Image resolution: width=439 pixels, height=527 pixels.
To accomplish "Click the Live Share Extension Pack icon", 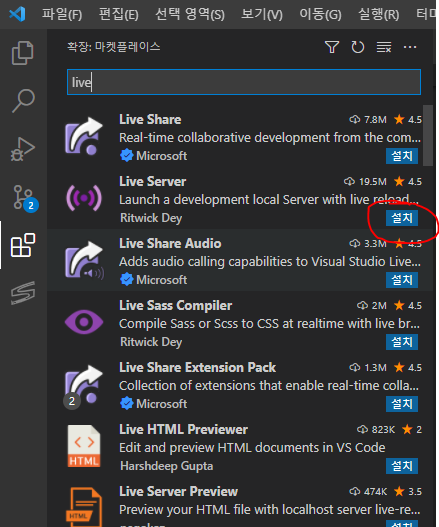I will pyautogui.click(x=83, y=386).
